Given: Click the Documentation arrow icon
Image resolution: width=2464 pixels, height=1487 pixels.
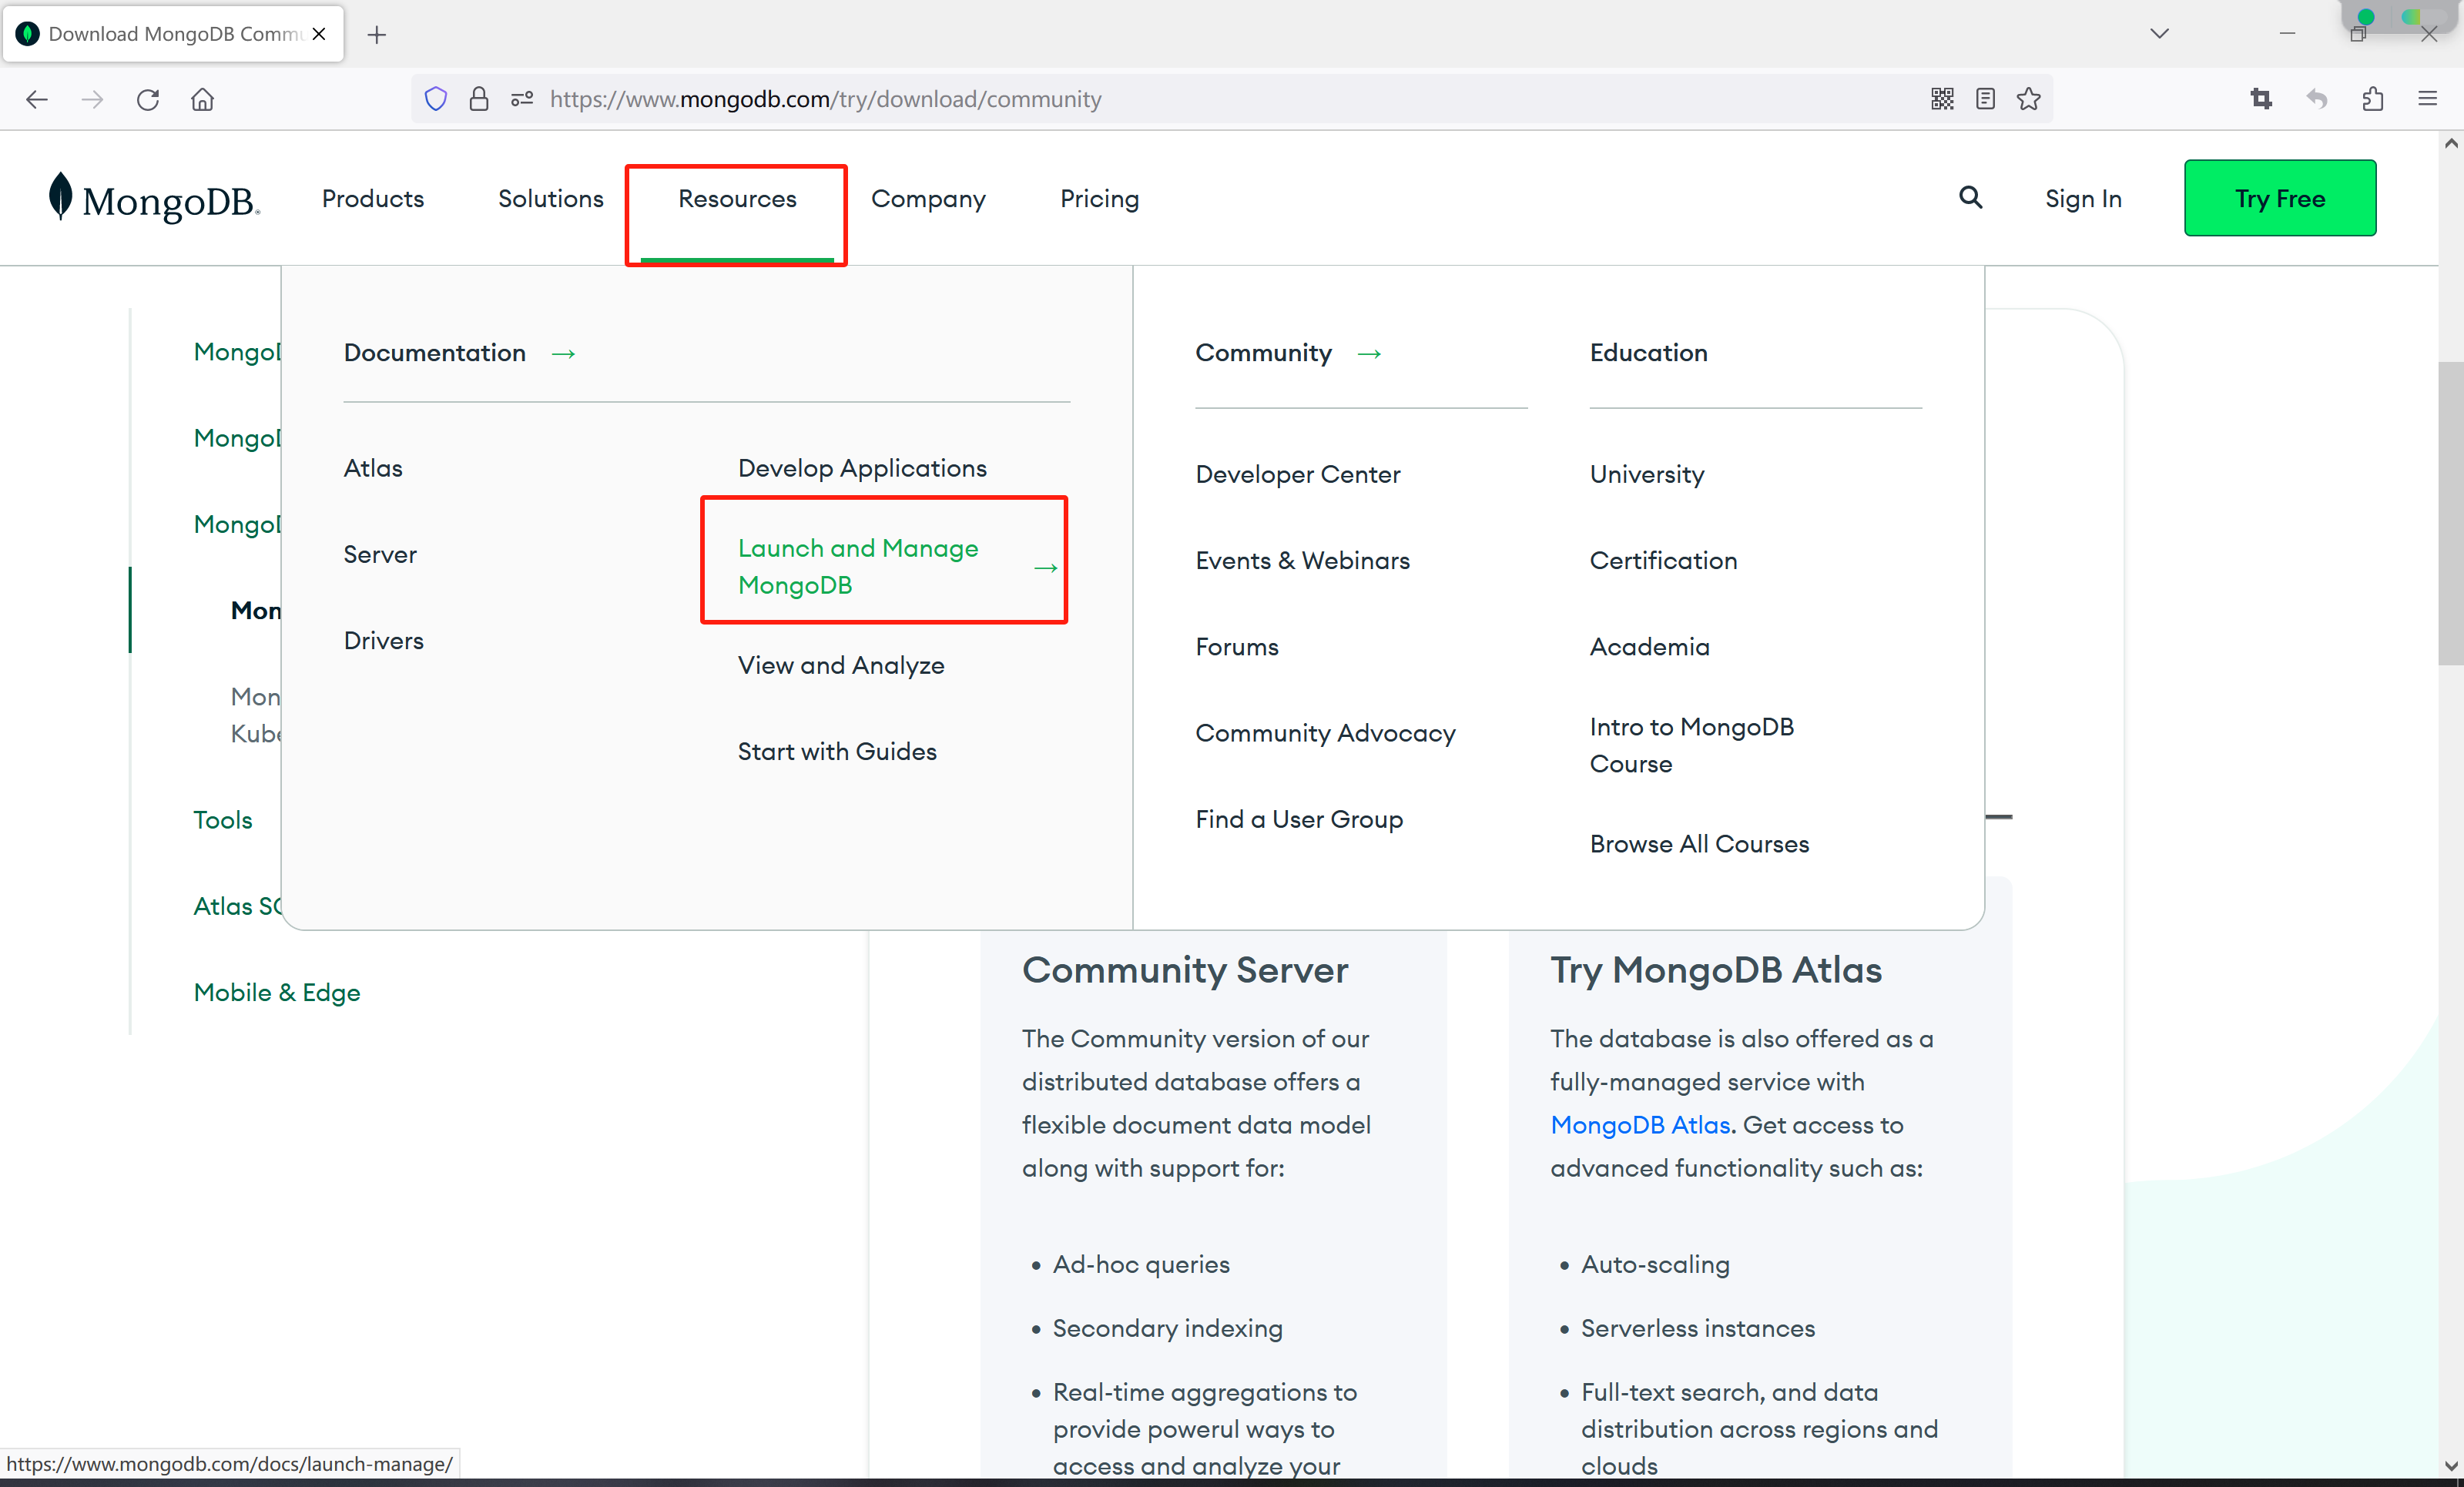Looking at the screenshot, I should [x=563, y=354].
